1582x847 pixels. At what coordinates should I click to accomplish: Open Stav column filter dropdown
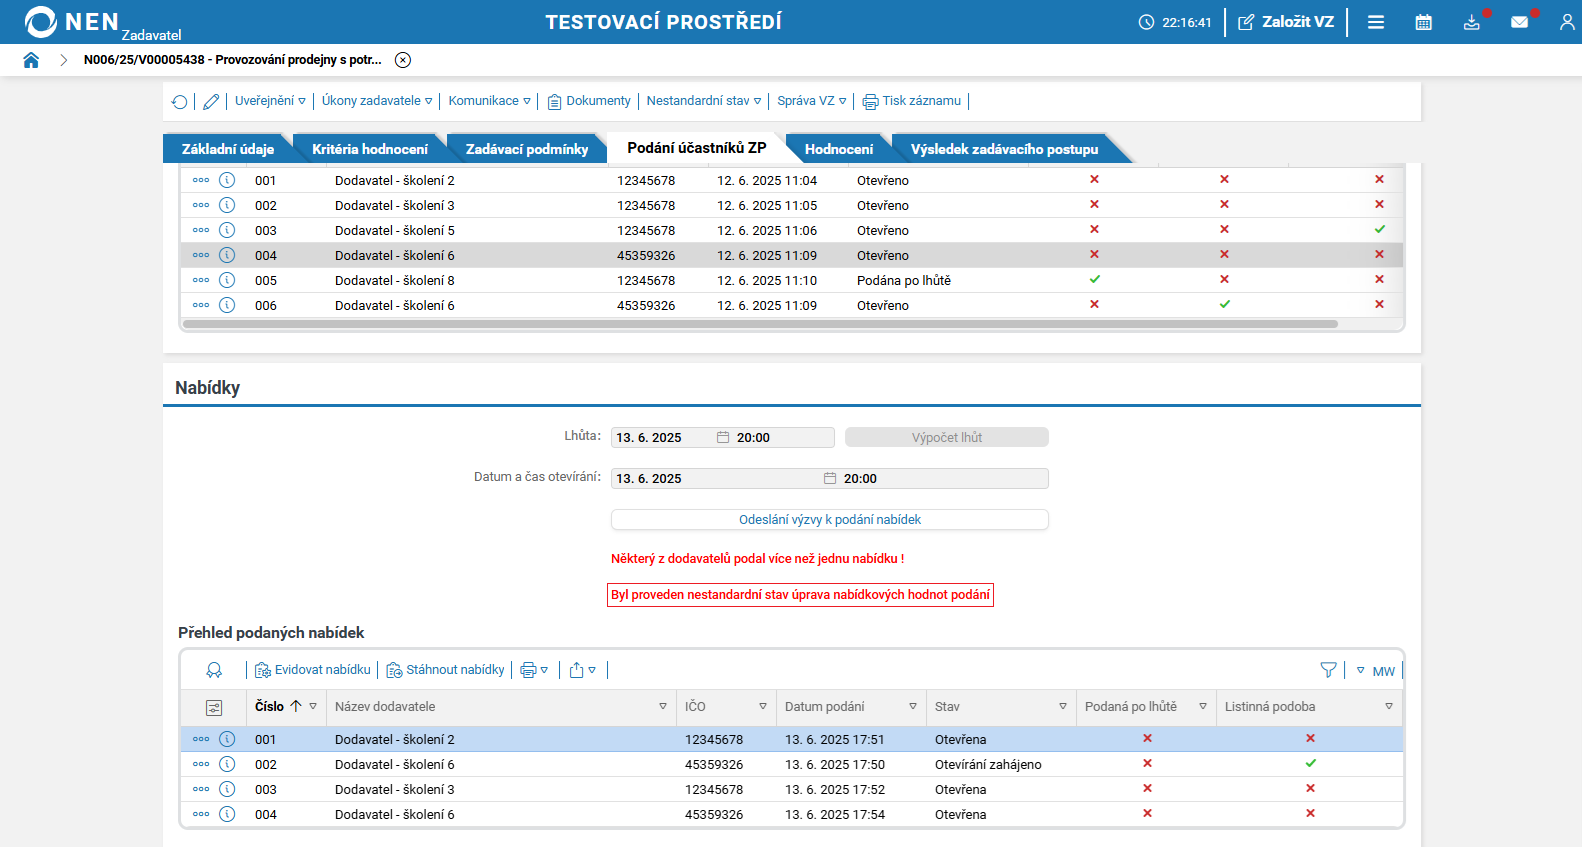tap(1062, 707)
